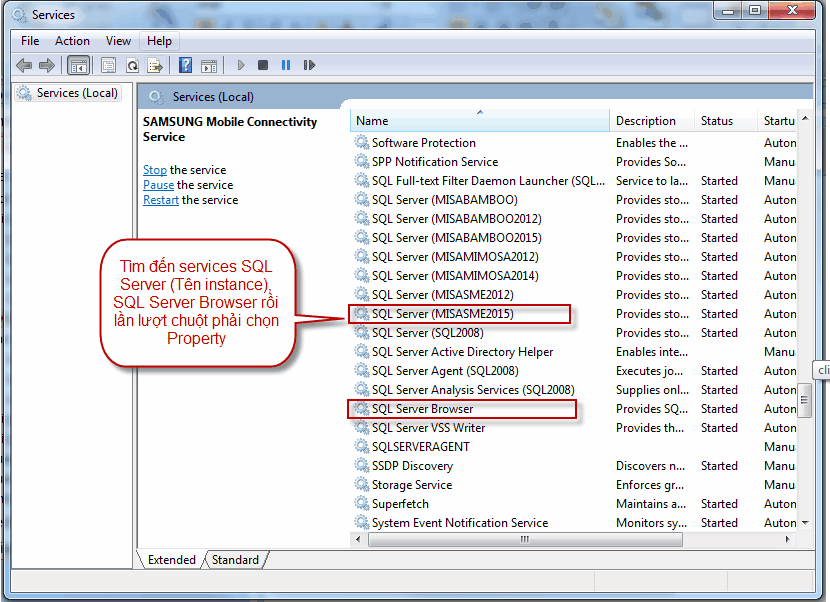Select SQL Full-text Filter Daemon Launcher row

(x=574, y=181)
